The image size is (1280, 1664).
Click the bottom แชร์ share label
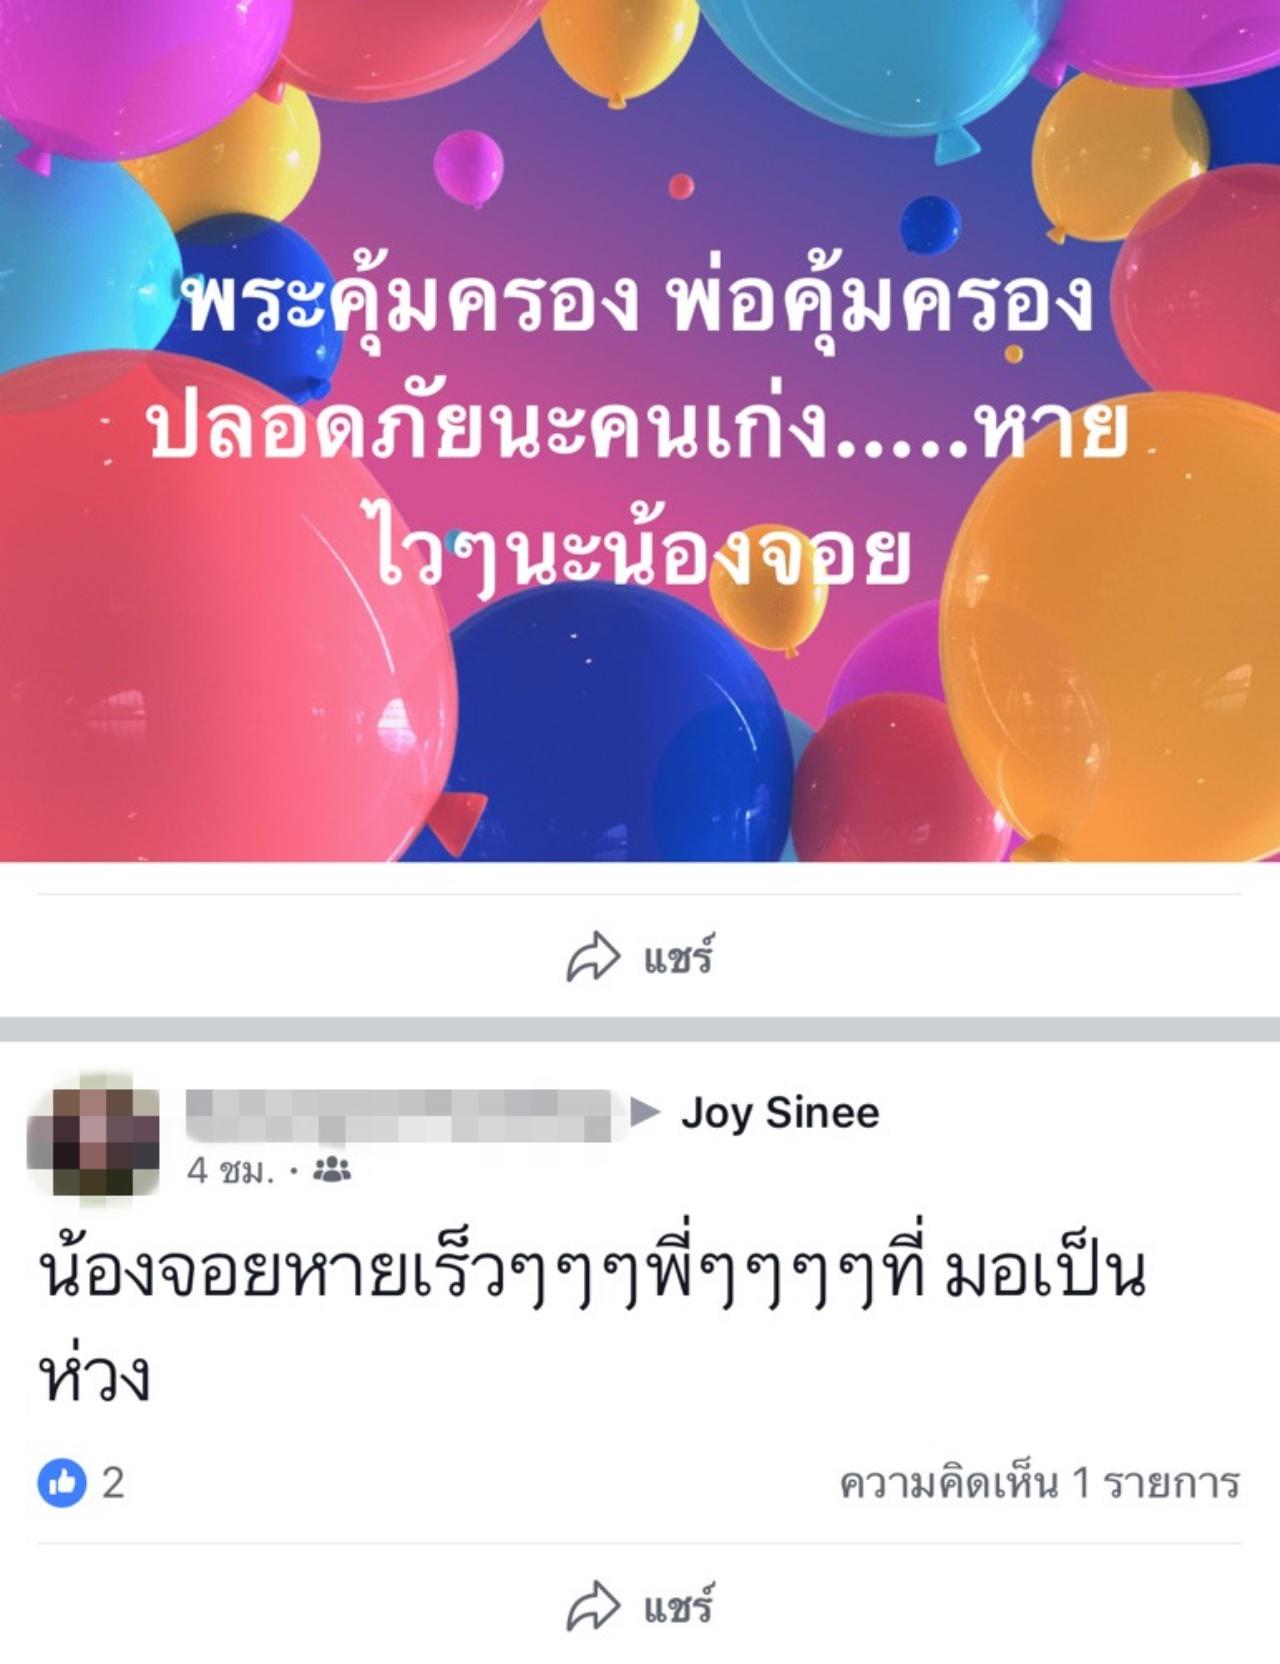click(678, 1606)
